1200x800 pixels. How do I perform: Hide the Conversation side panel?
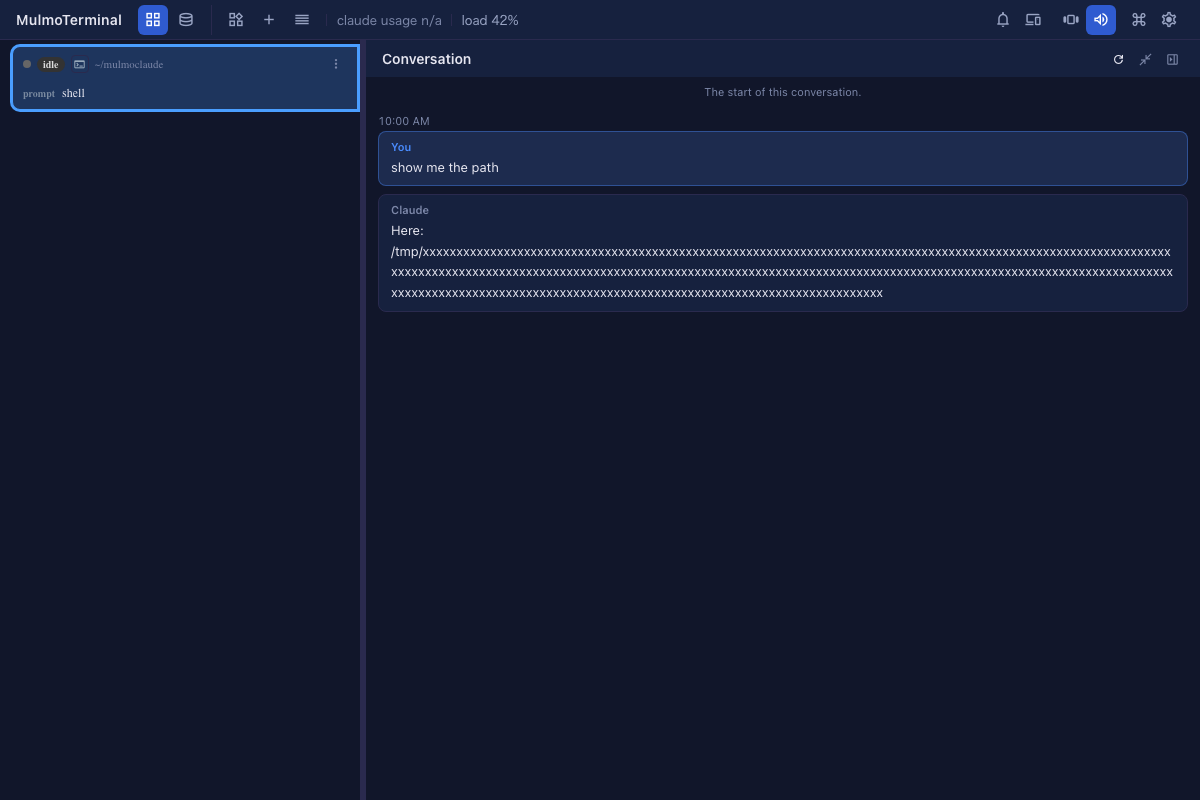click(x=1173, y=60)
